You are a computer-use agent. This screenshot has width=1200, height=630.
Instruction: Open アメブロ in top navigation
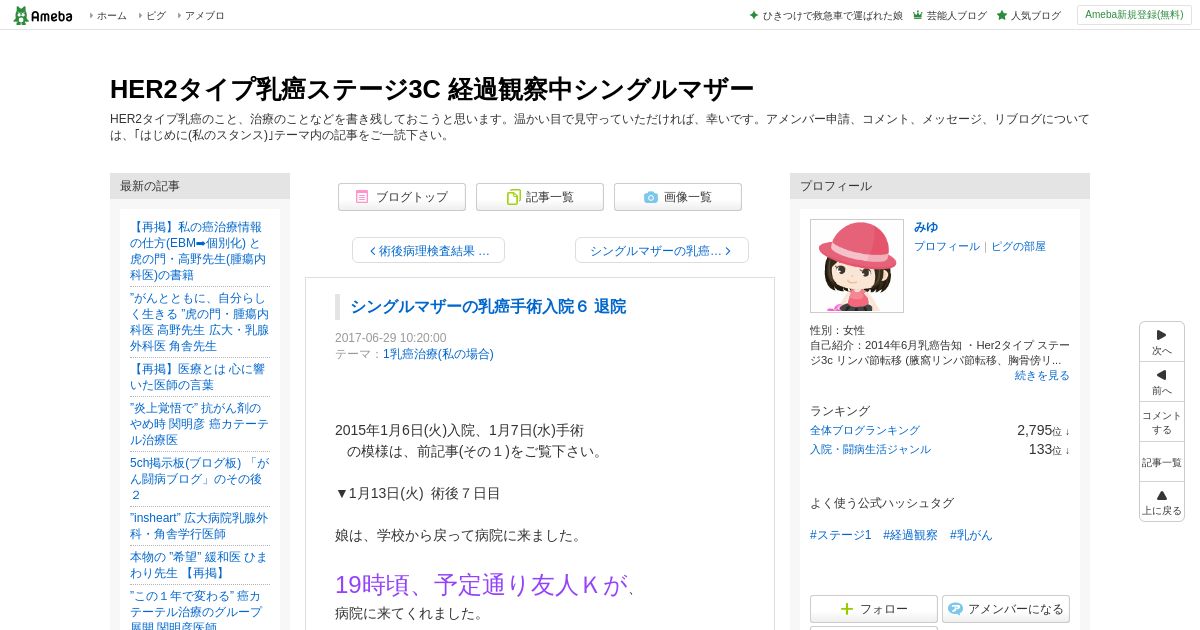pyautogui.click(x=204, y=16)
